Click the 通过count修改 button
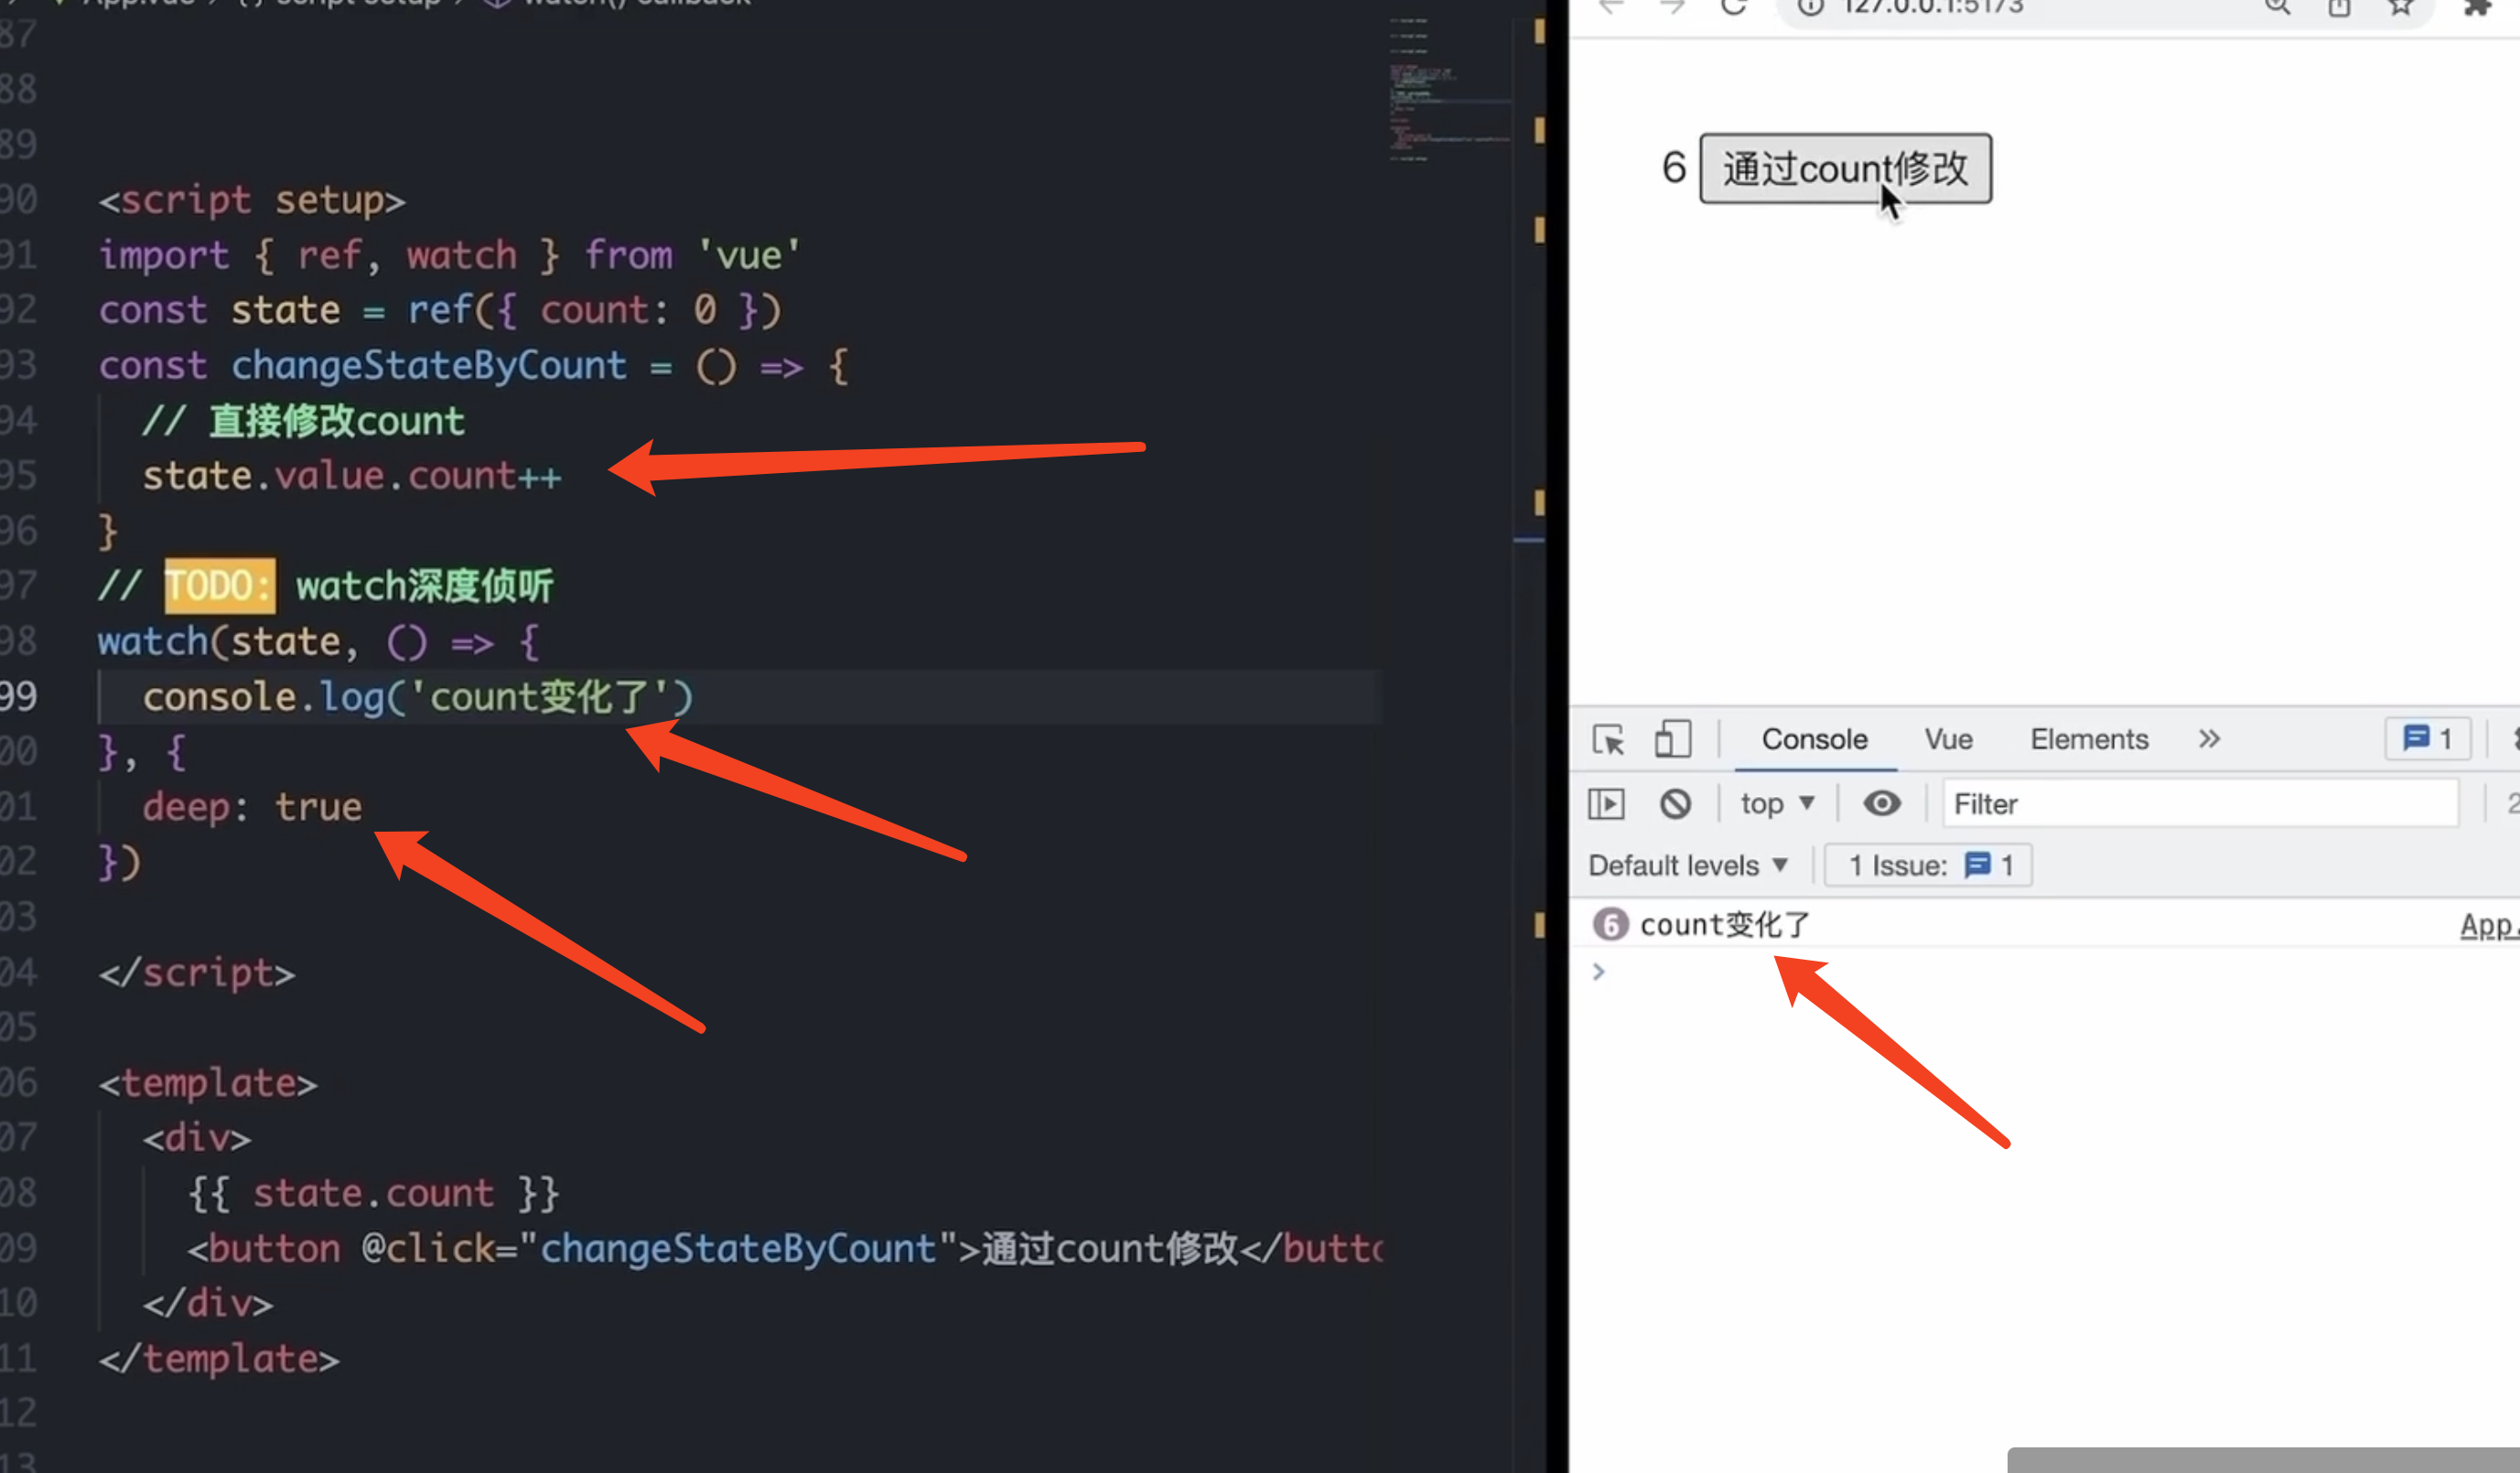The image size is (2520, 1473). click(x=1845, y=169)
